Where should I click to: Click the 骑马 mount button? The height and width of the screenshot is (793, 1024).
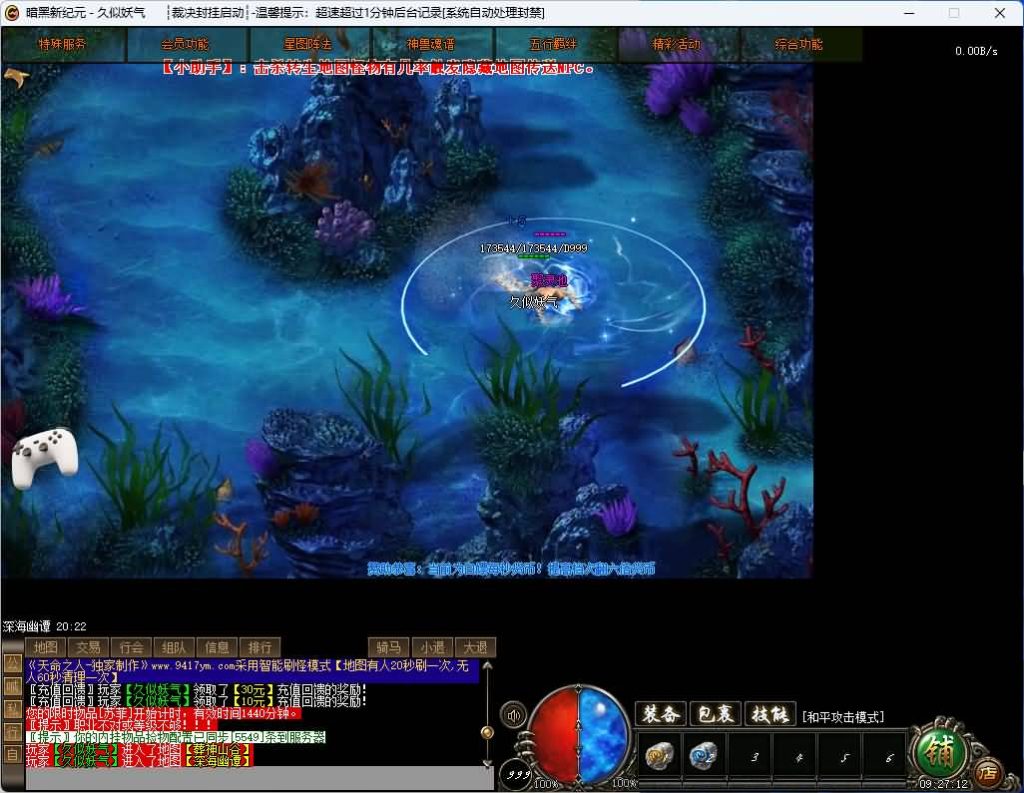click(x=389, y=647)
